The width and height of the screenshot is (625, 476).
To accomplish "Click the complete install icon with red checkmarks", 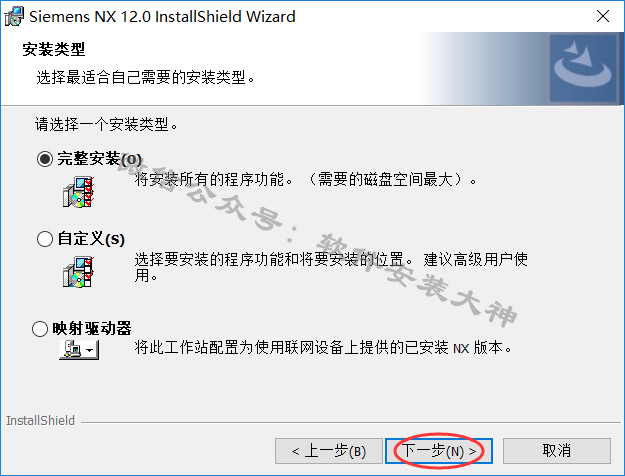I will (79, 192).
